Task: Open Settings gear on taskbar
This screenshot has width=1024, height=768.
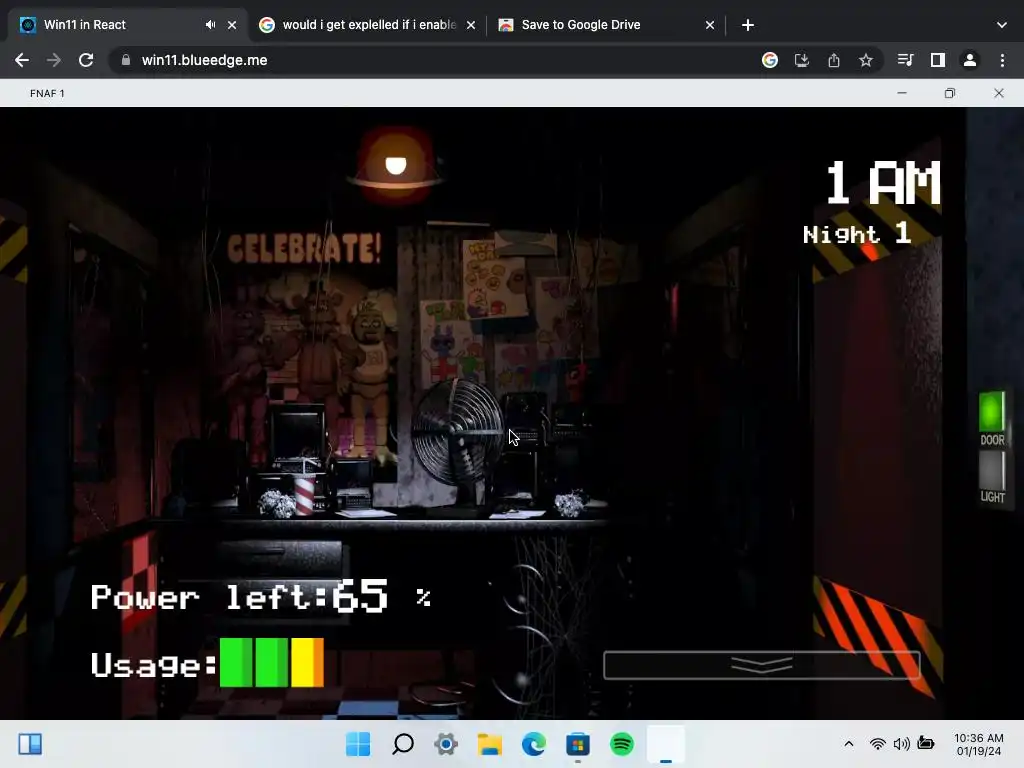Action: coord(446,744)
